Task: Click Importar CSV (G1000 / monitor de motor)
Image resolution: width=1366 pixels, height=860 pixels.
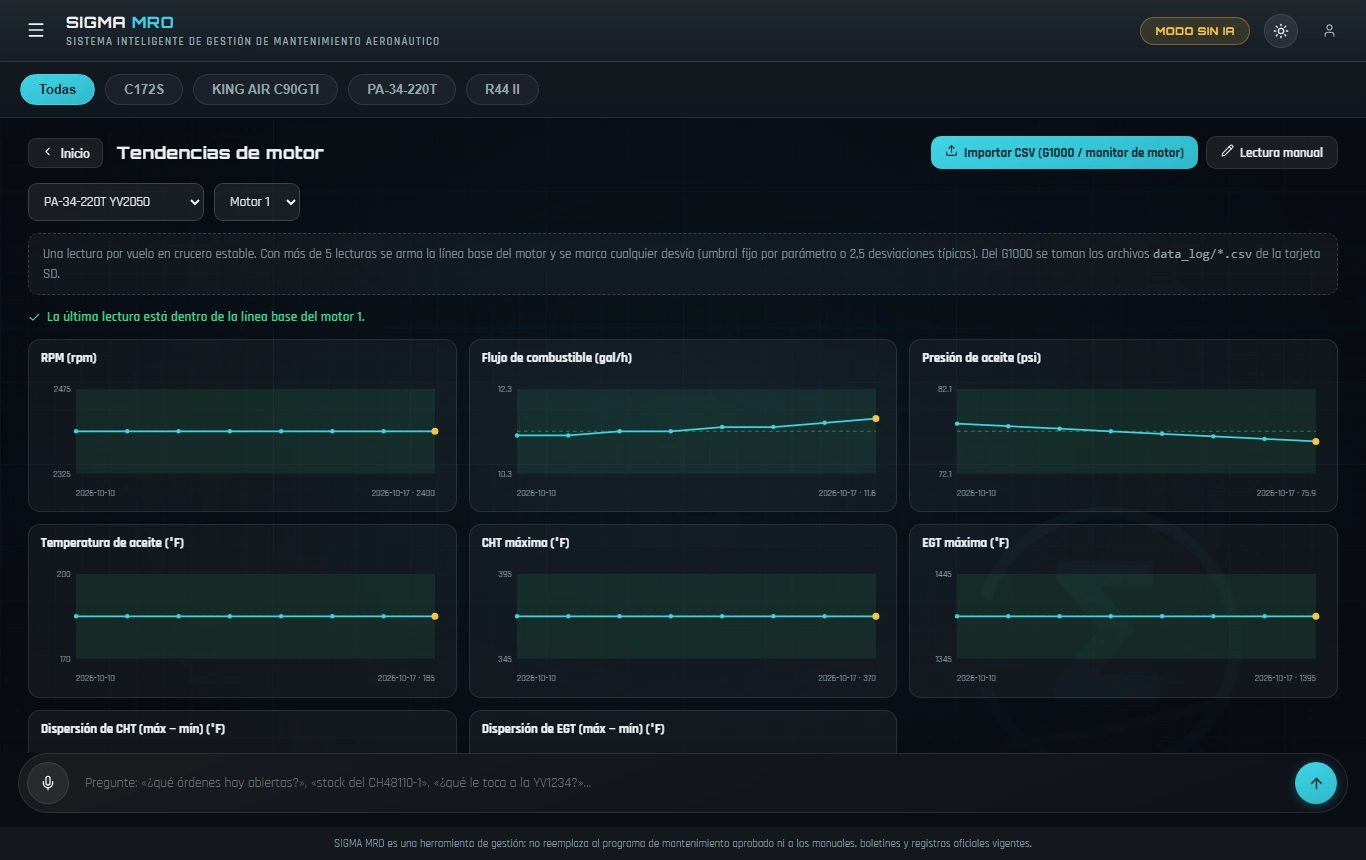Action: (x=1064, y=153)
